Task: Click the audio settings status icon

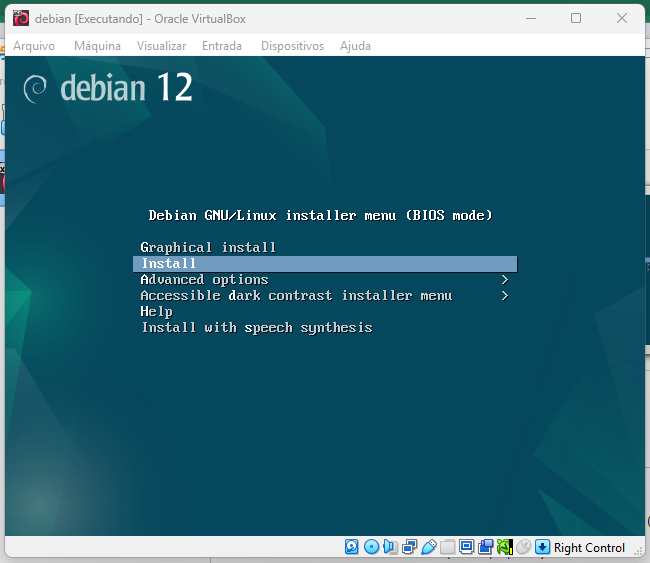Action: (390, 547)
